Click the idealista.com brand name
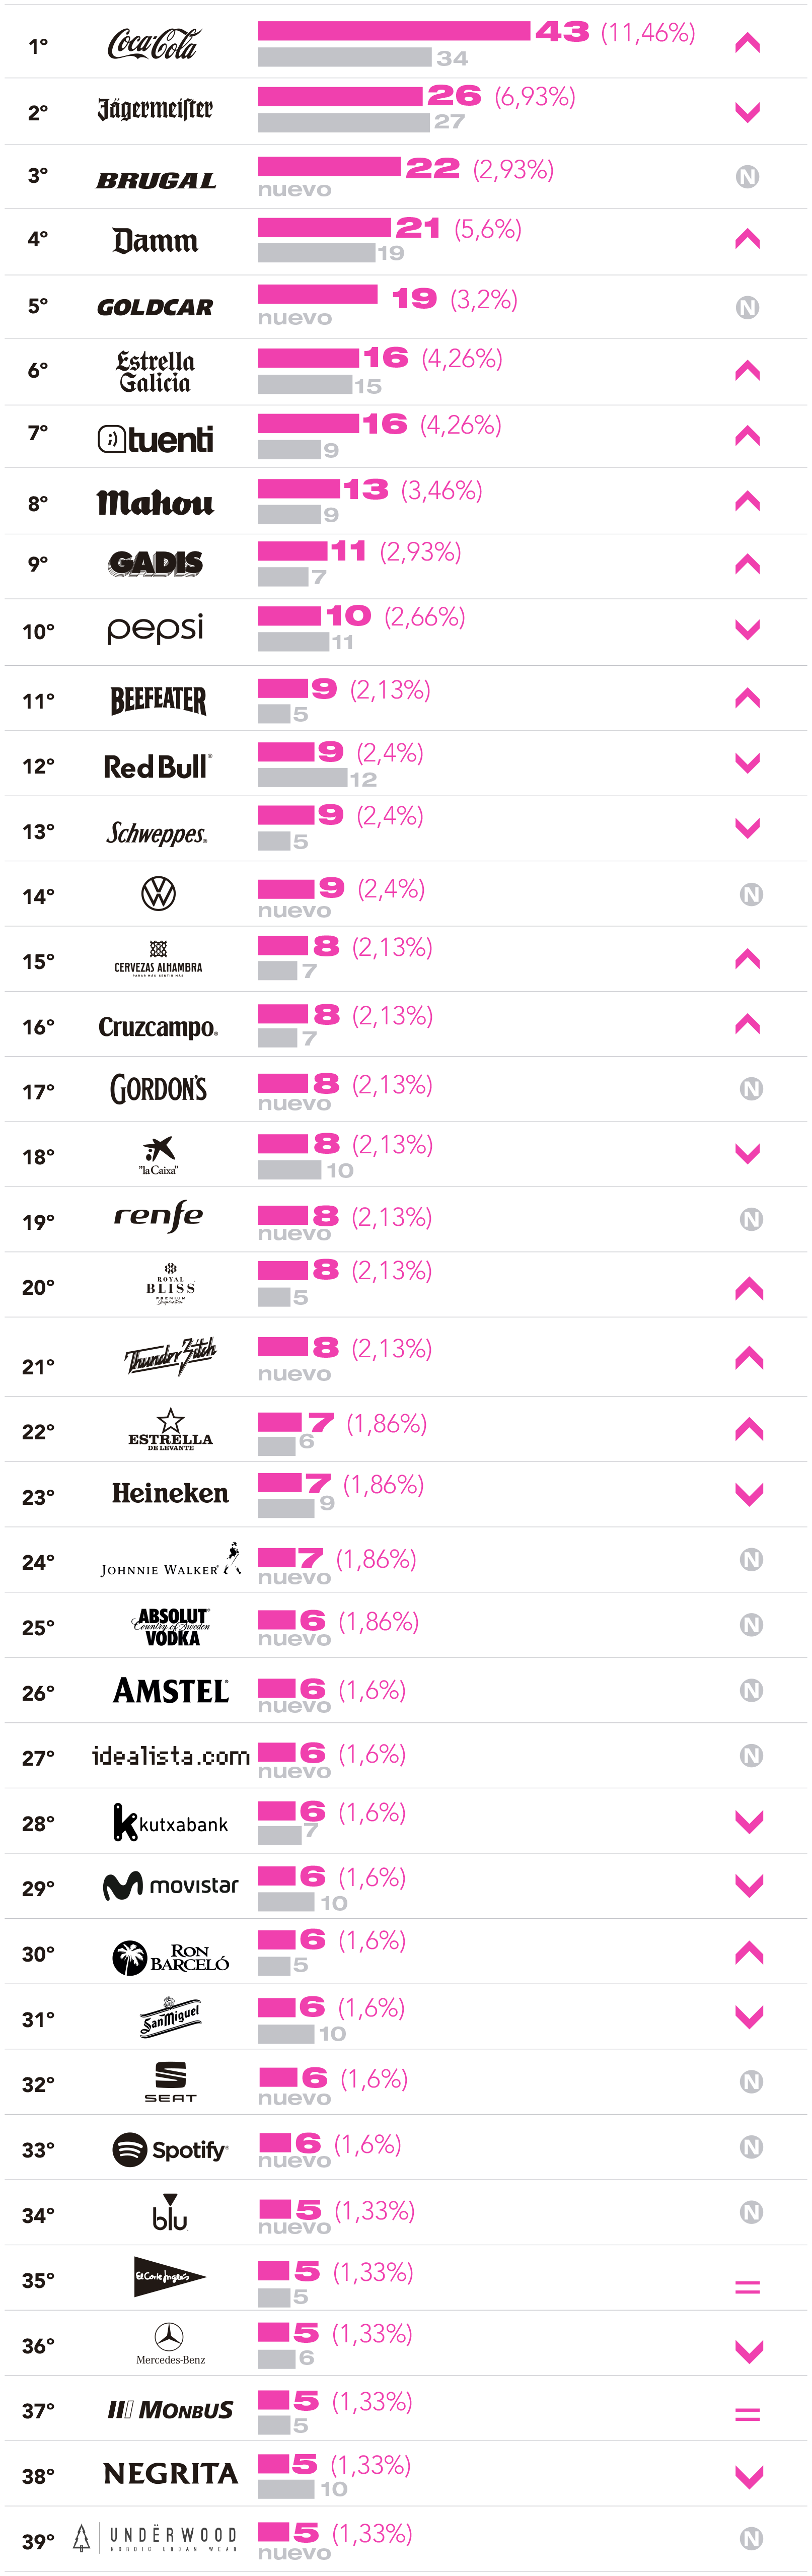The height and width of the screenshot is (2576, 812). pyautogui.click(x=171, y=1755)
